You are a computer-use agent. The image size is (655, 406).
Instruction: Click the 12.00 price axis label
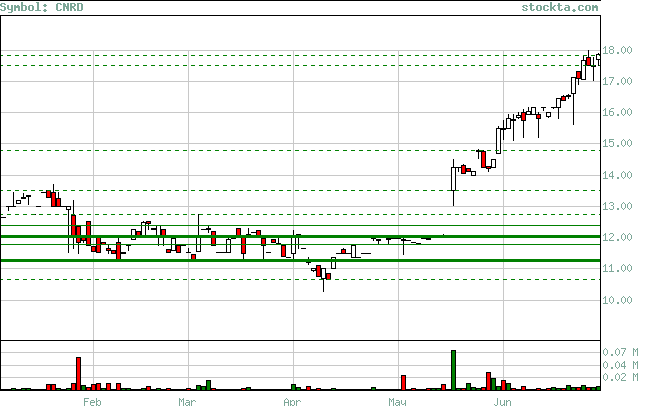617,237
